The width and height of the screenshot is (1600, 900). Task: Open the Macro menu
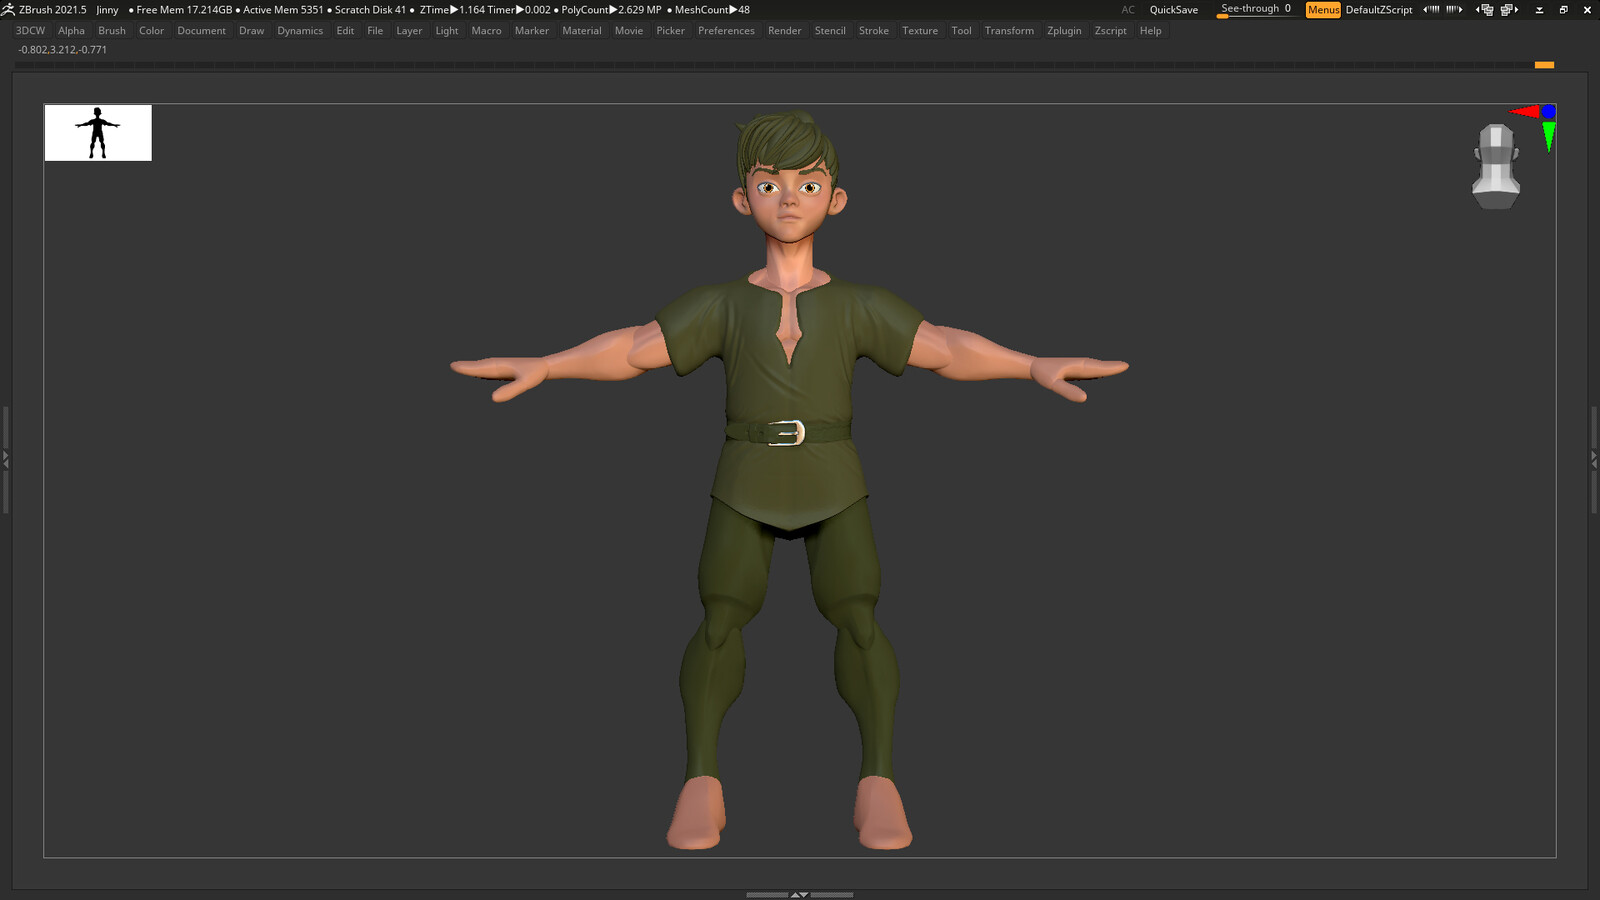(486, 31)
